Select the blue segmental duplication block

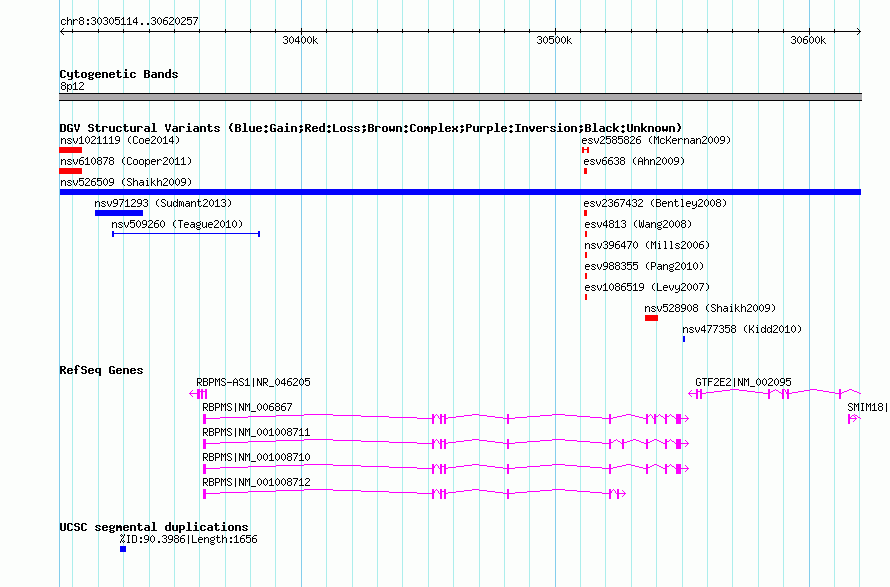click(123, 549)
